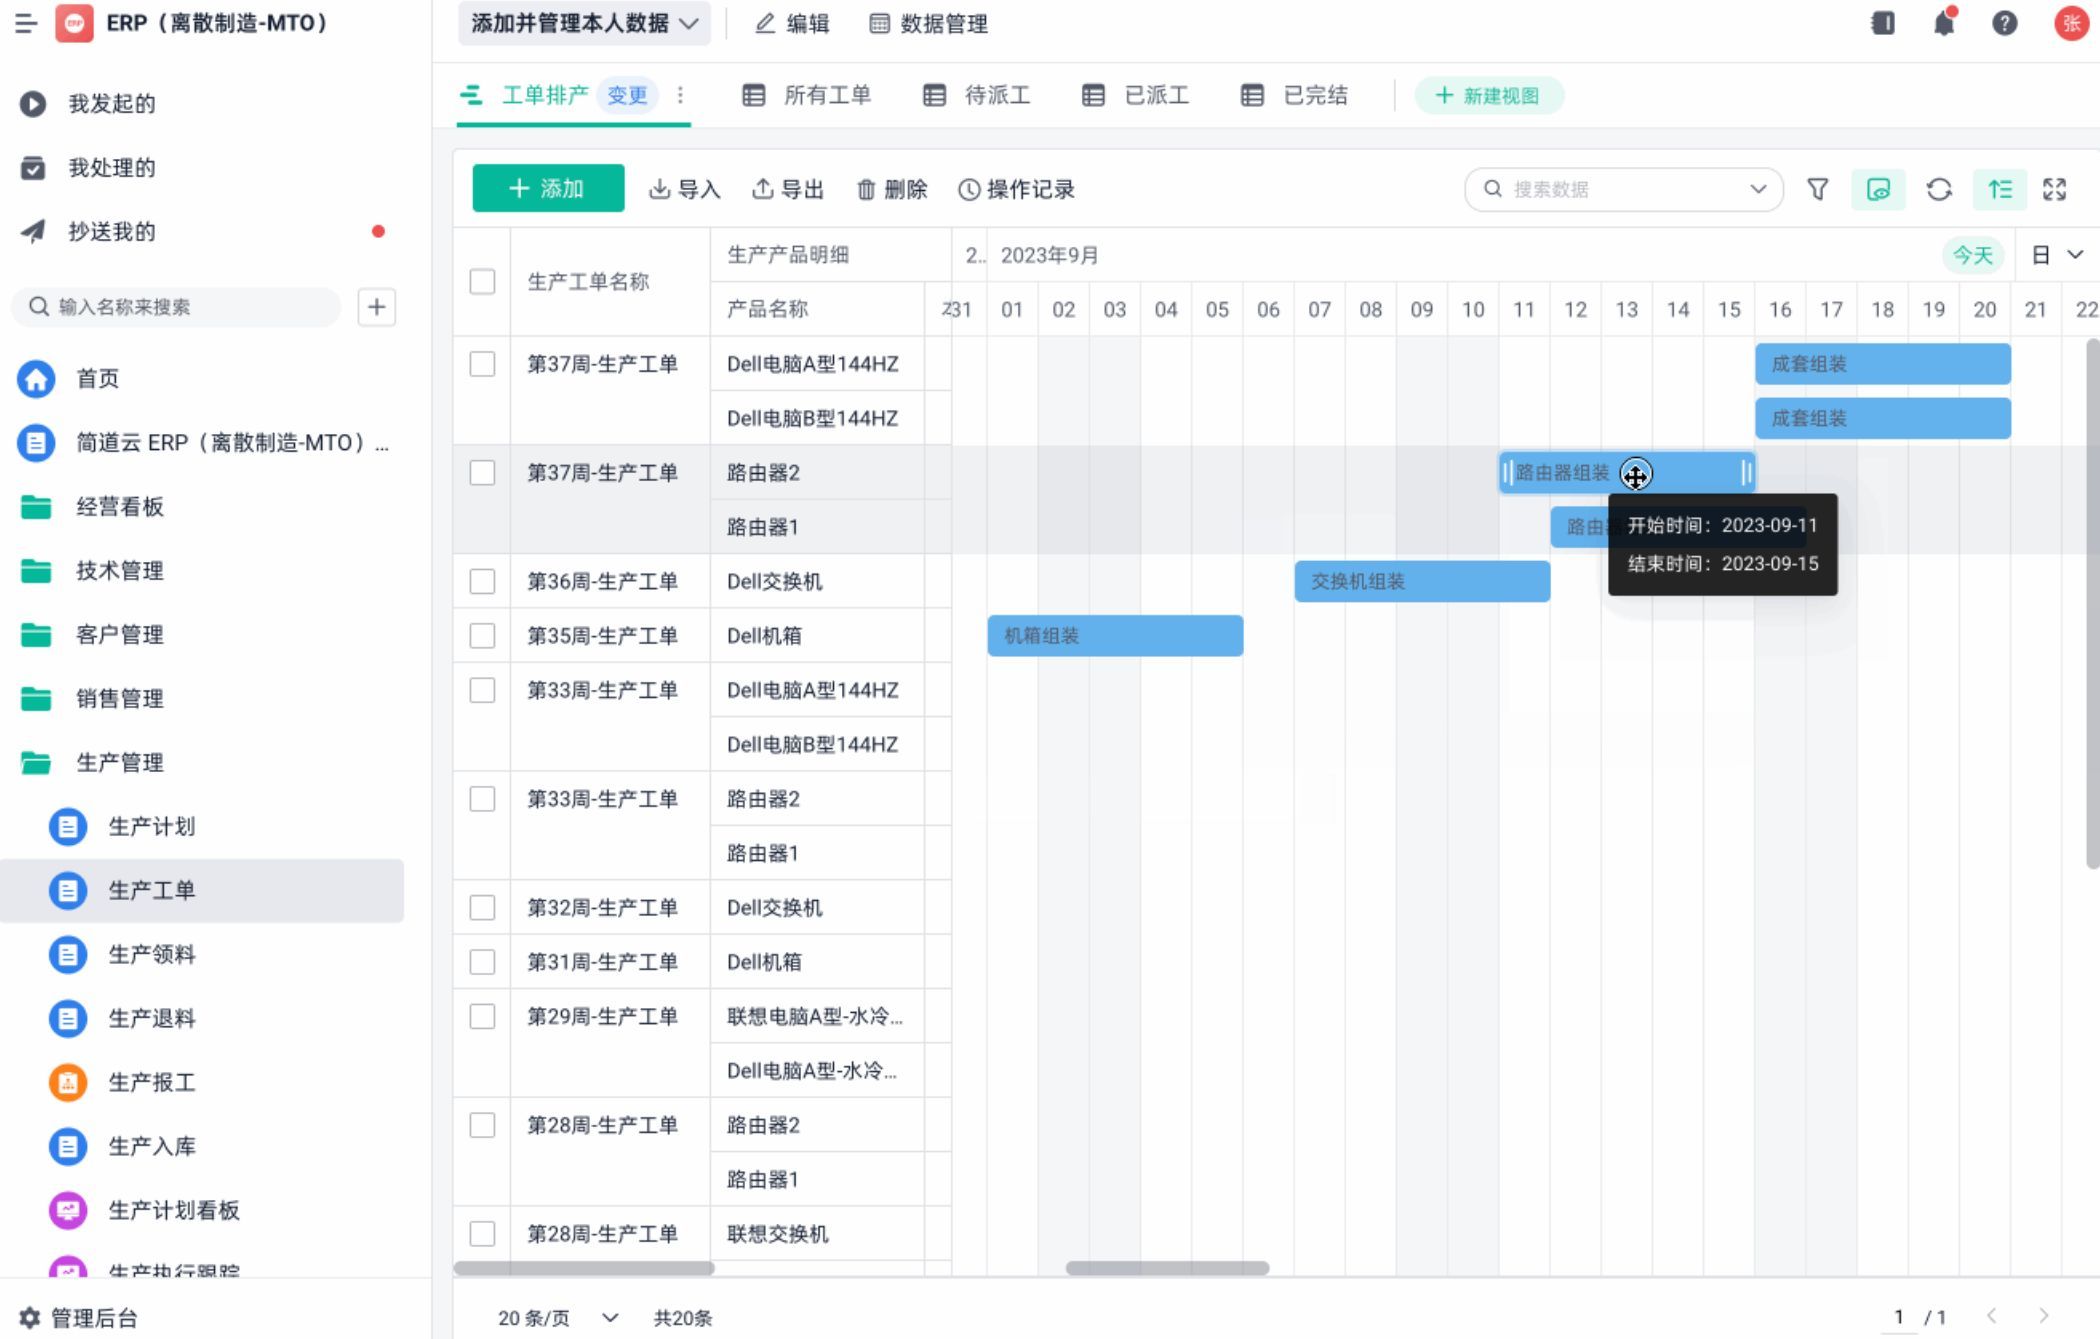2100x1339 pixels.
Task: Open the 生产报工 sidebar item
Action: pos(151,1082)
